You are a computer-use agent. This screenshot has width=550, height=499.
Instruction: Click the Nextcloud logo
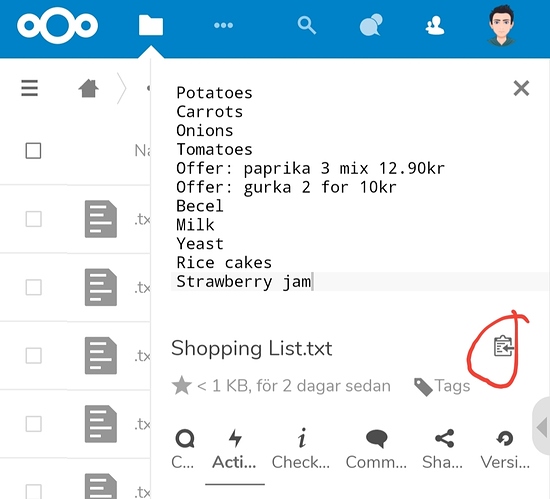pyautogui.click(x=58, y=26)
